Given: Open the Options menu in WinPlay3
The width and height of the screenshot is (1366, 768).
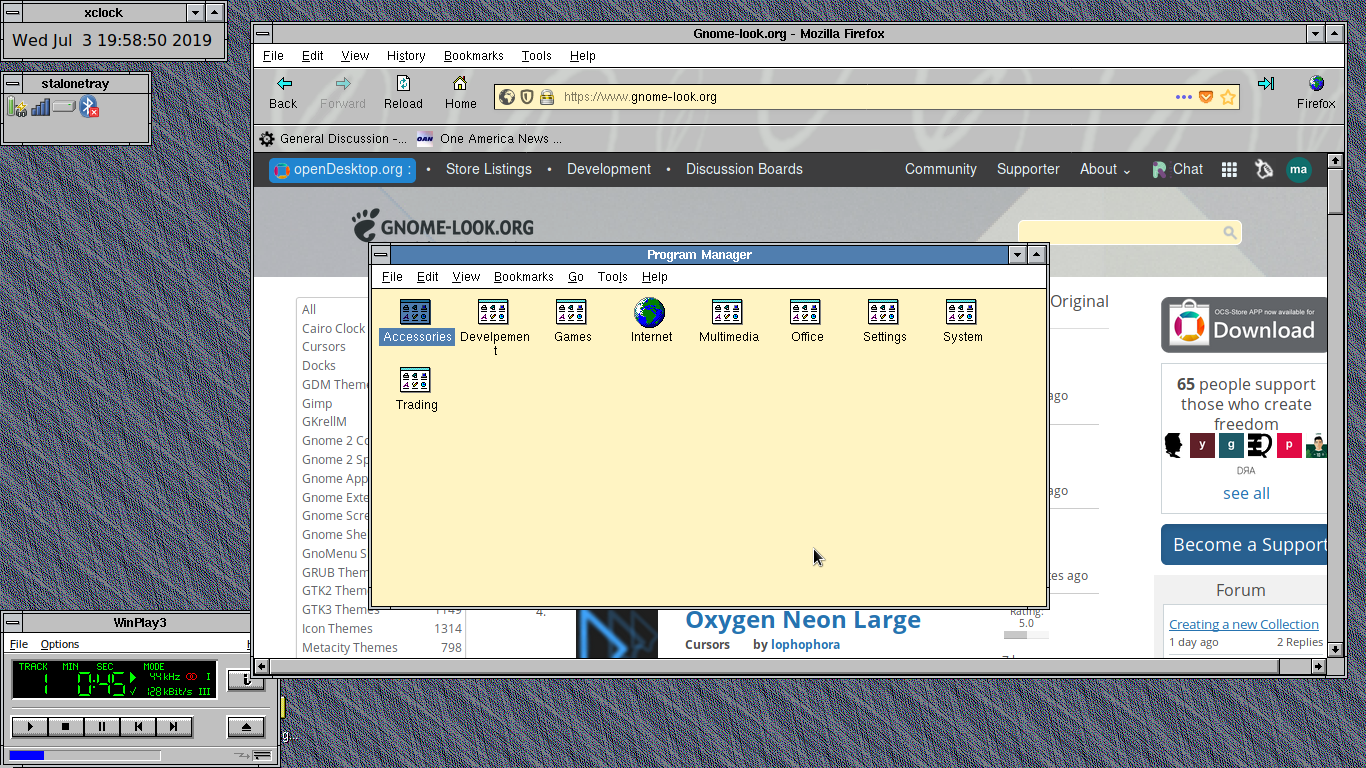Looking at the screenshot, I should coord(60,644).
